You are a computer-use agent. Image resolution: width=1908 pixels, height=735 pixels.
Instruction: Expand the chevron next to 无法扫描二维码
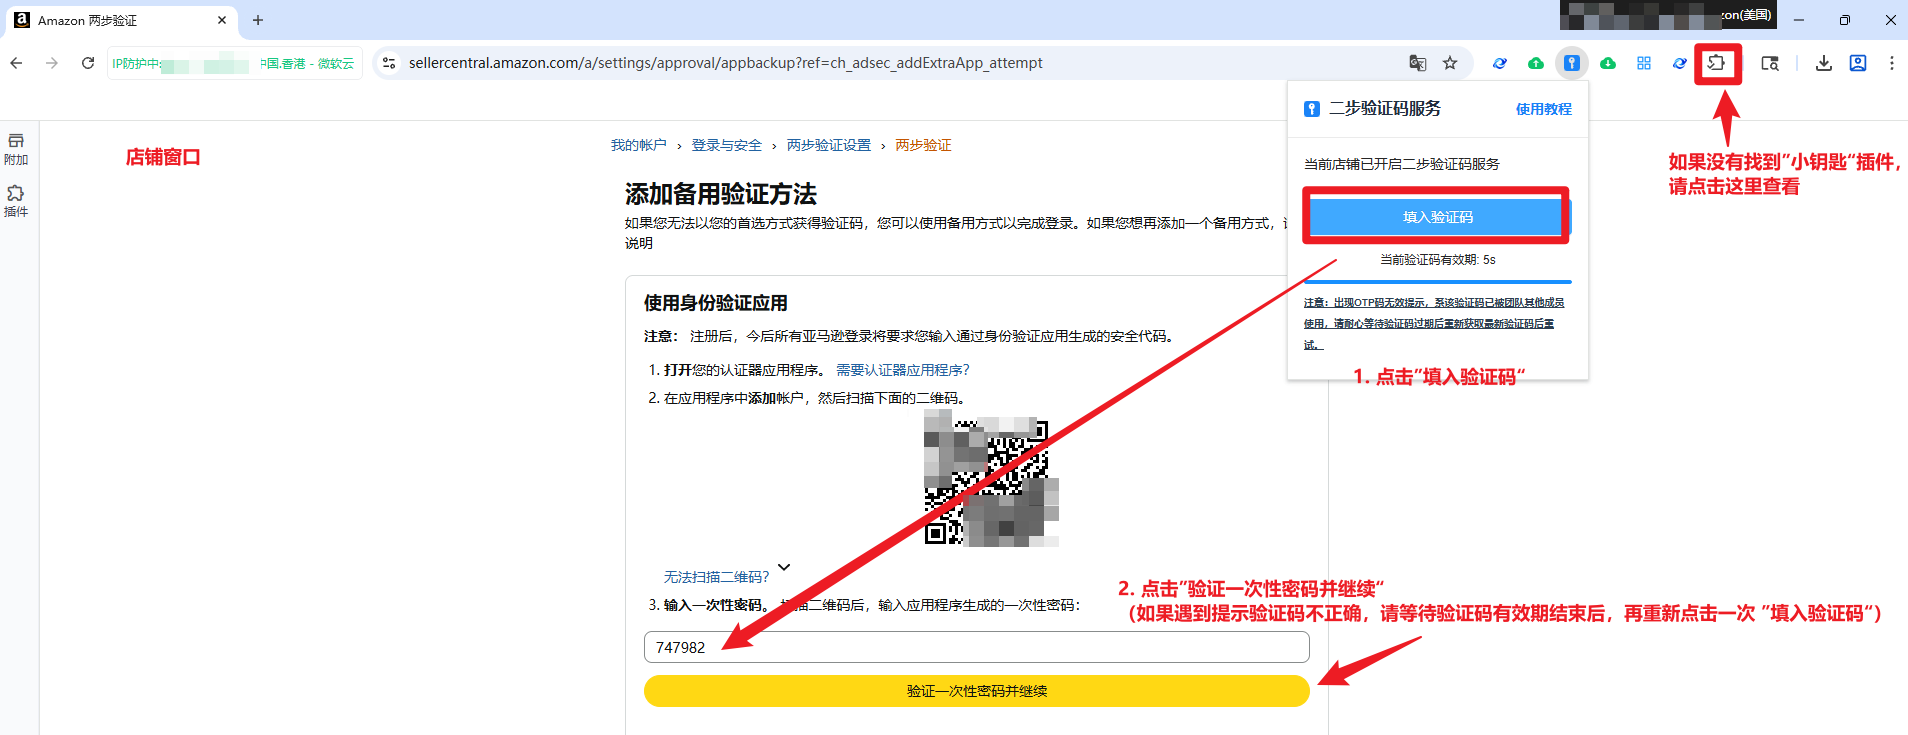pyautogui.click(x=784, y=567)
